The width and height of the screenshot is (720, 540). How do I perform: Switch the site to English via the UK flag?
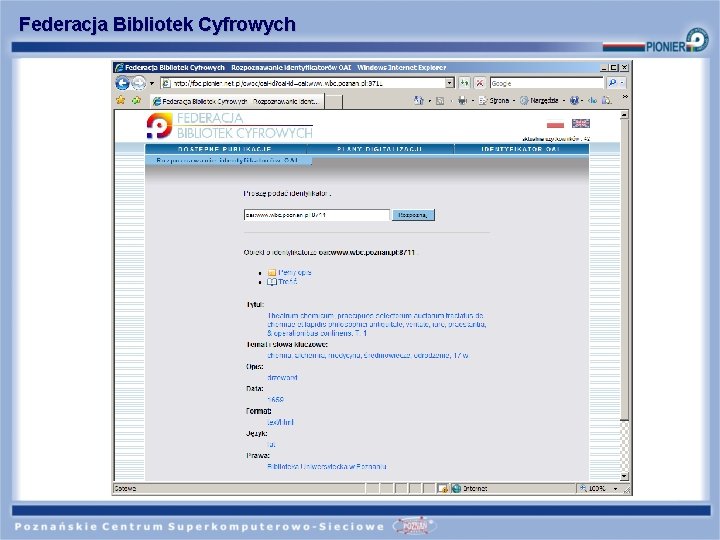click(580, 123)
